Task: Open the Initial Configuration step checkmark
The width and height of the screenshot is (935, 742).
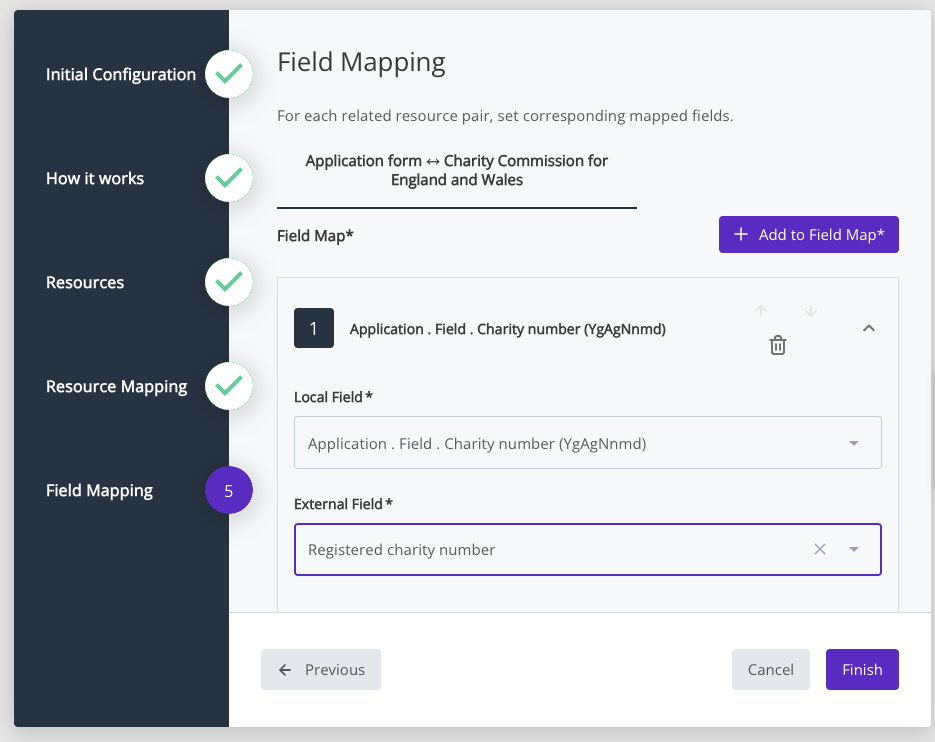Action: 229,74
